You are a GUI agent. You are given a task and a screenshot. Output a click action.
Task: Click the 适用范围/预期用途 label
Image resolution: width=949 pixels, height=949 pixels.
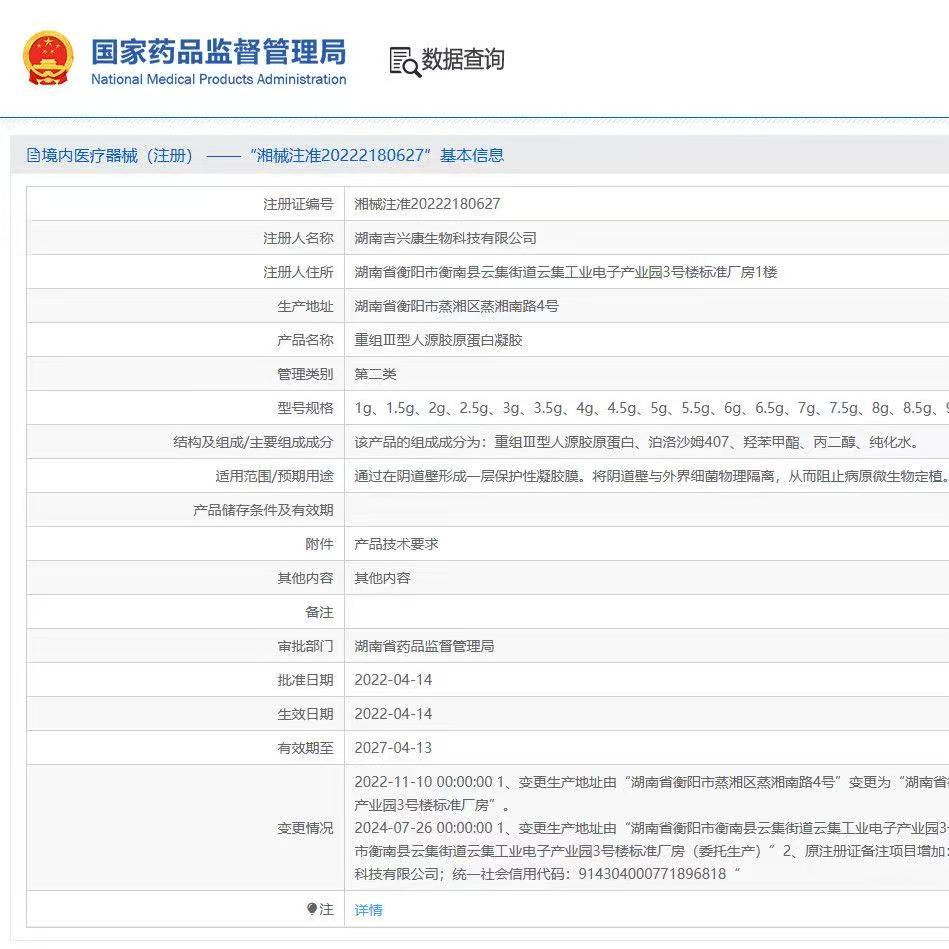coord(275,476)
